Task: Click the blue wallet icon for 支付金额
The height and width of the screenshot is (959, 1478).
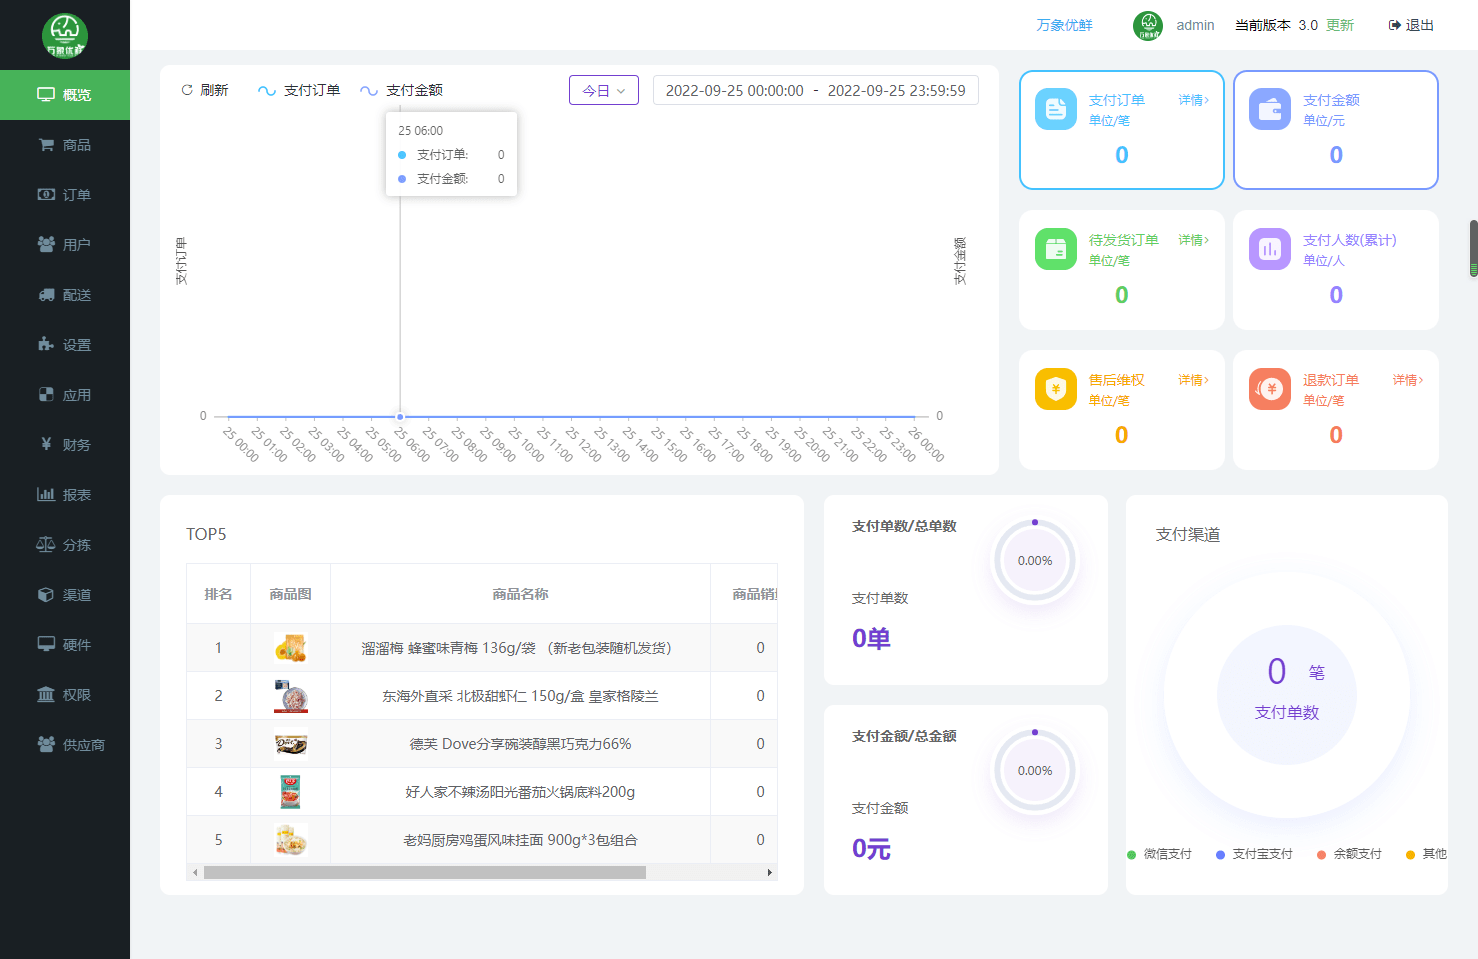Action: tap(1269, 110)
